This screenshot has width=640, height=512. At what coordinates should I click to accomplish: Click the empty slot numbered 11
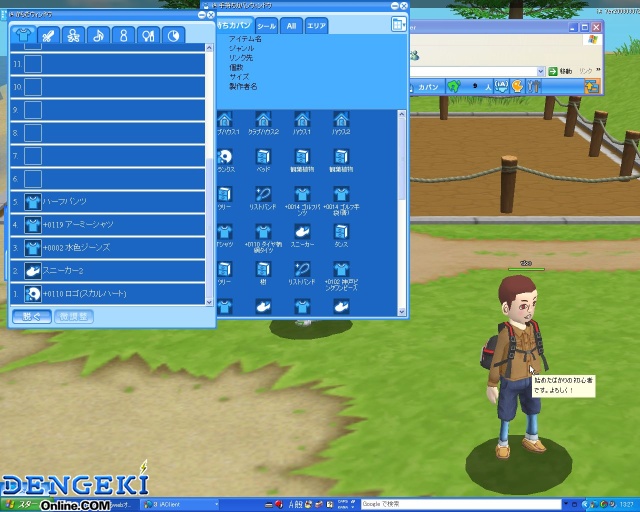(x=33, y=64)
